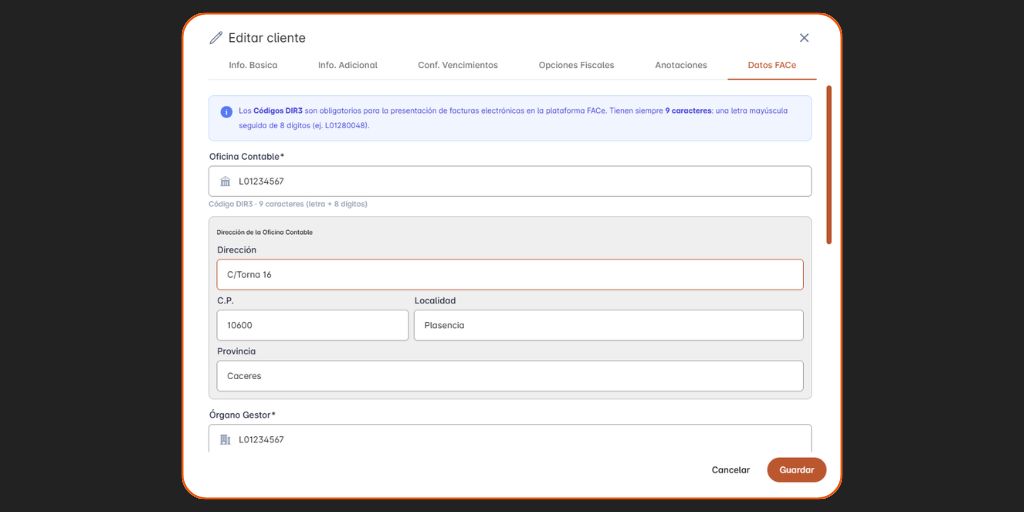Click the Dirección field containing C/Torna 16
Viewport: 1024px width, 512px height.
point(509,275)
